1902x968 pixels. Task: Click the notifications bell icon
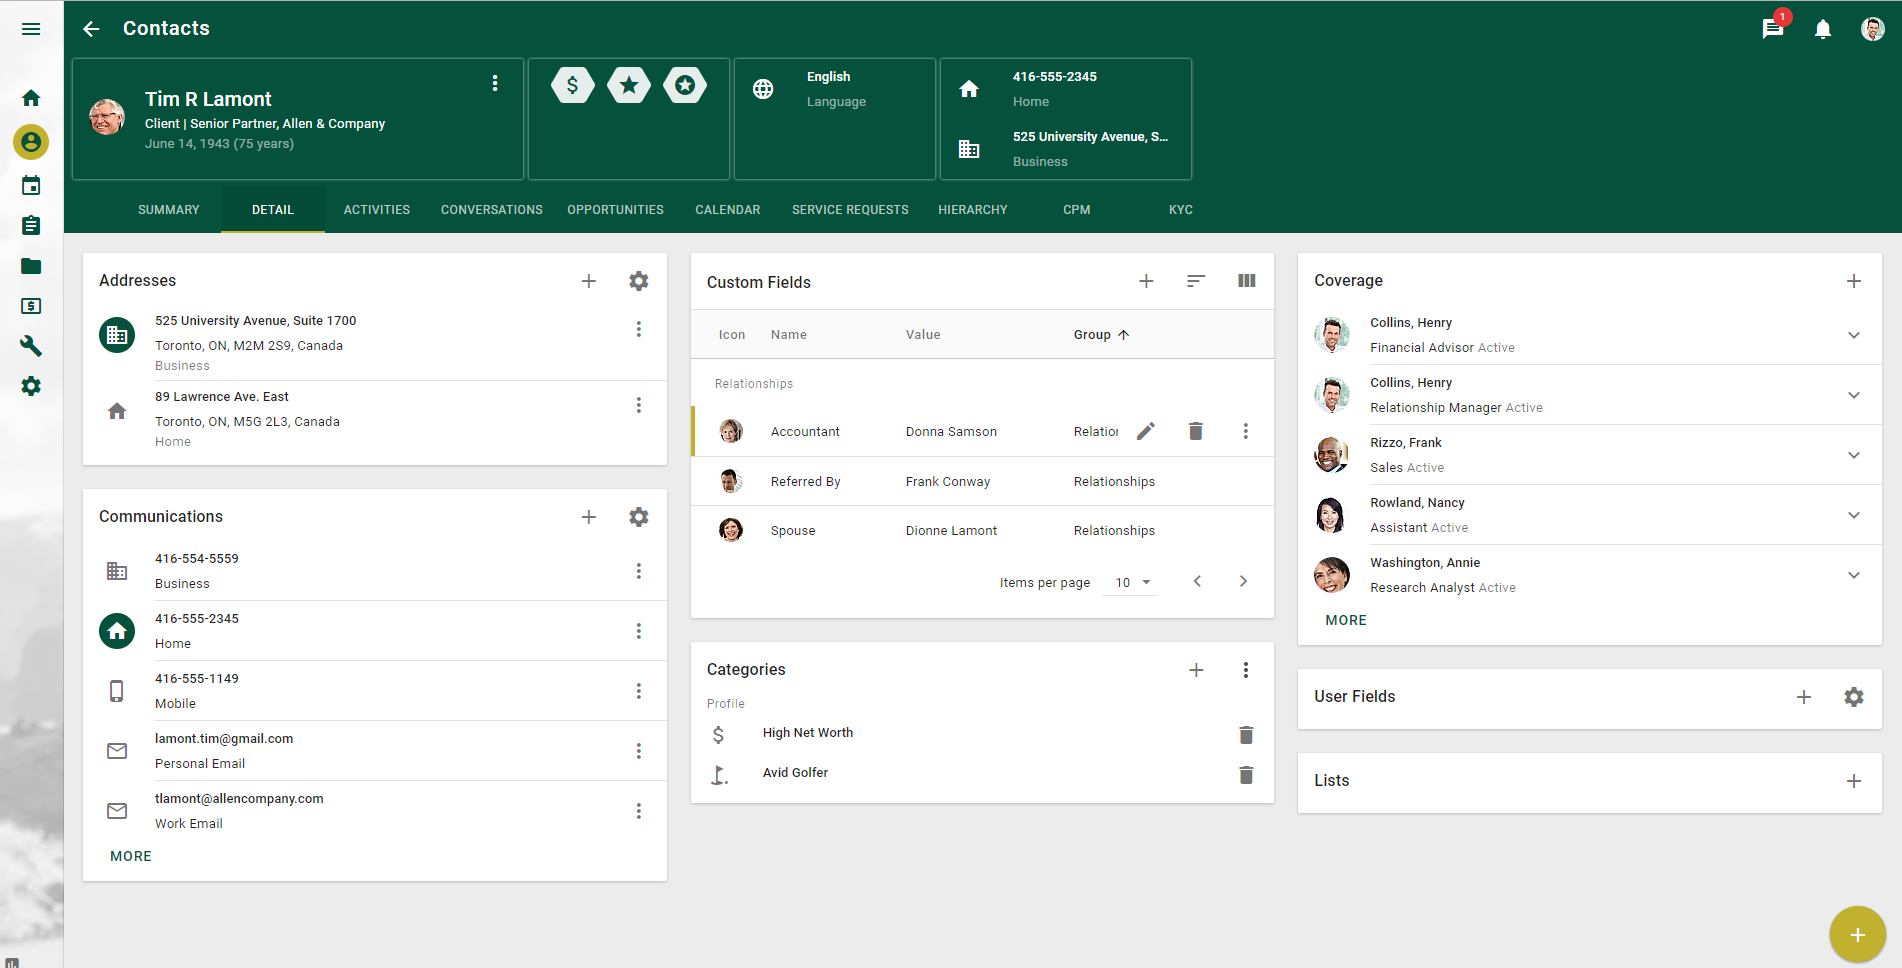tap(1822, 29)
